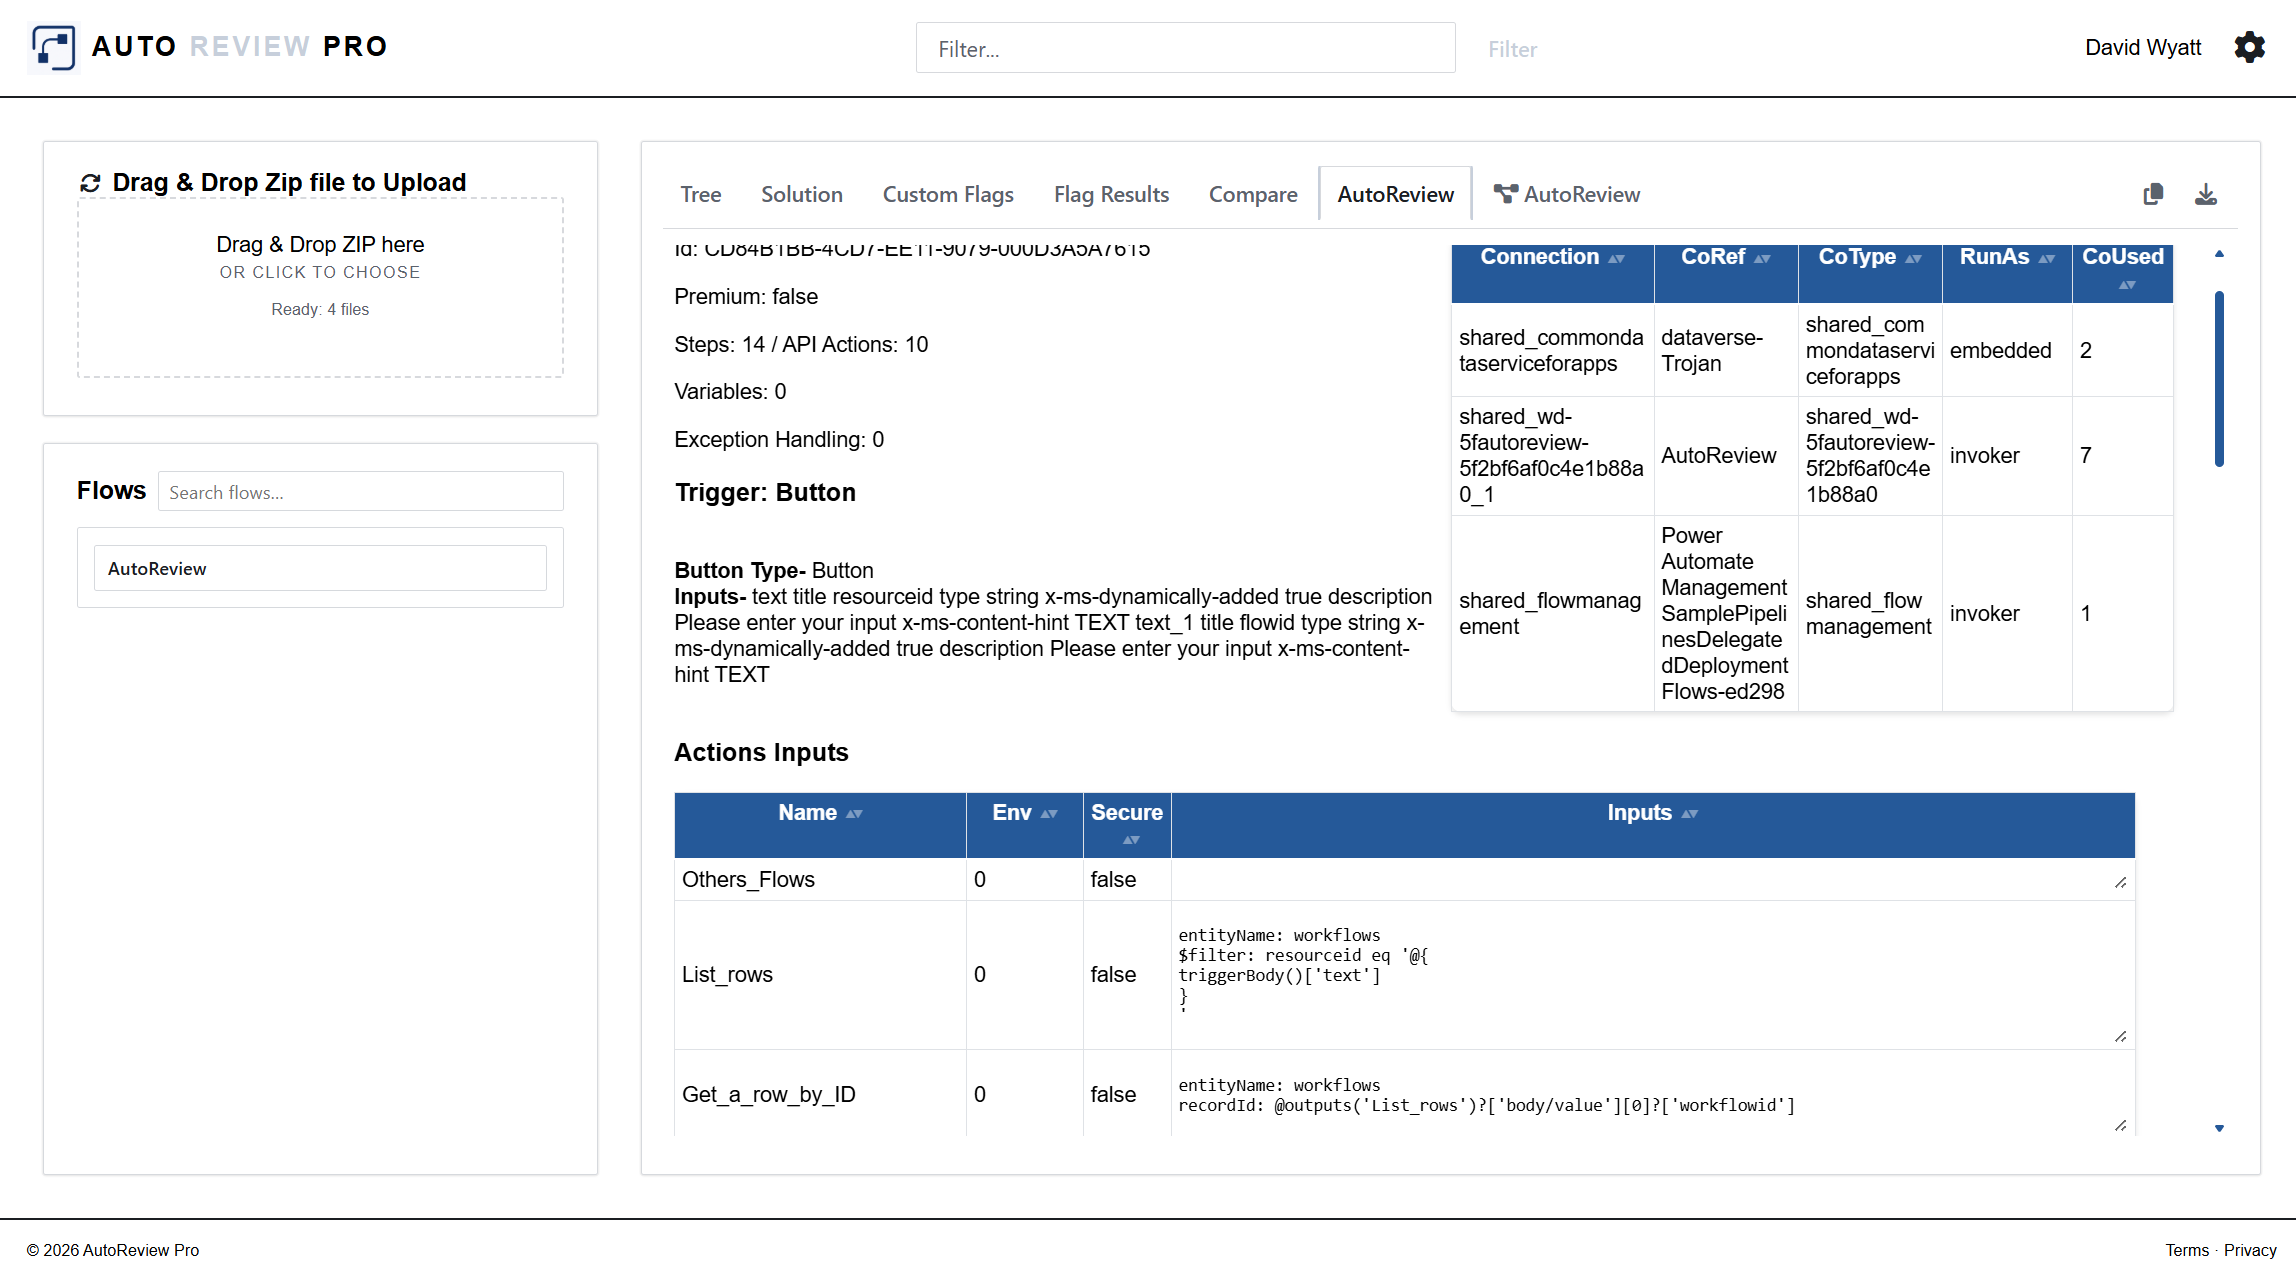Click resize handle of List_rows inputs

point(2120,1036)
